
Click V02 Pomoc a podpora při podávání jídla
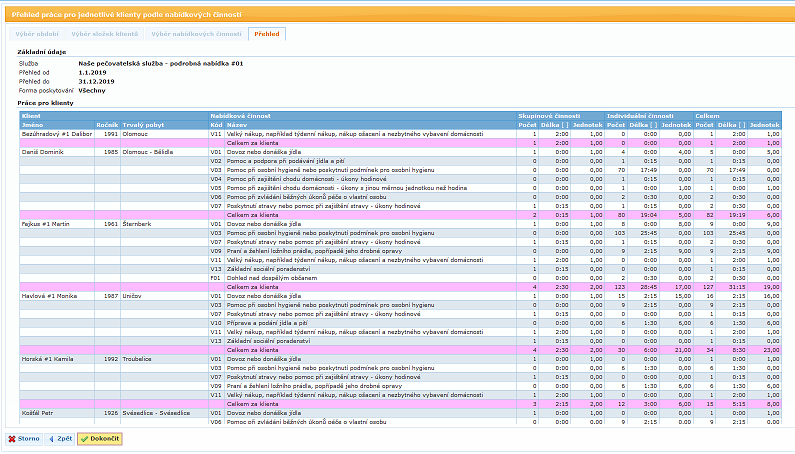tap(401, 161)
